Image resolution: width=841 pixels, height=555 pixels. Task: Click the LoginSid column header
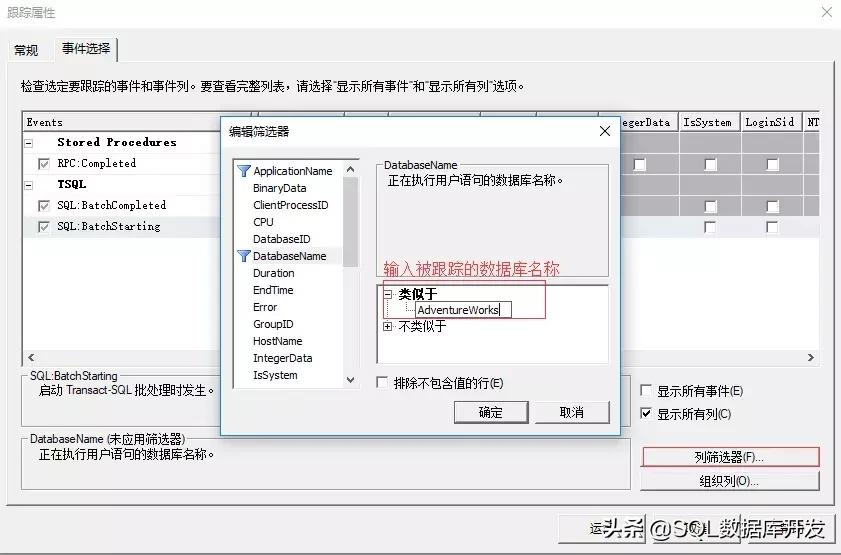pyautogui.click(x=771, y=122)
